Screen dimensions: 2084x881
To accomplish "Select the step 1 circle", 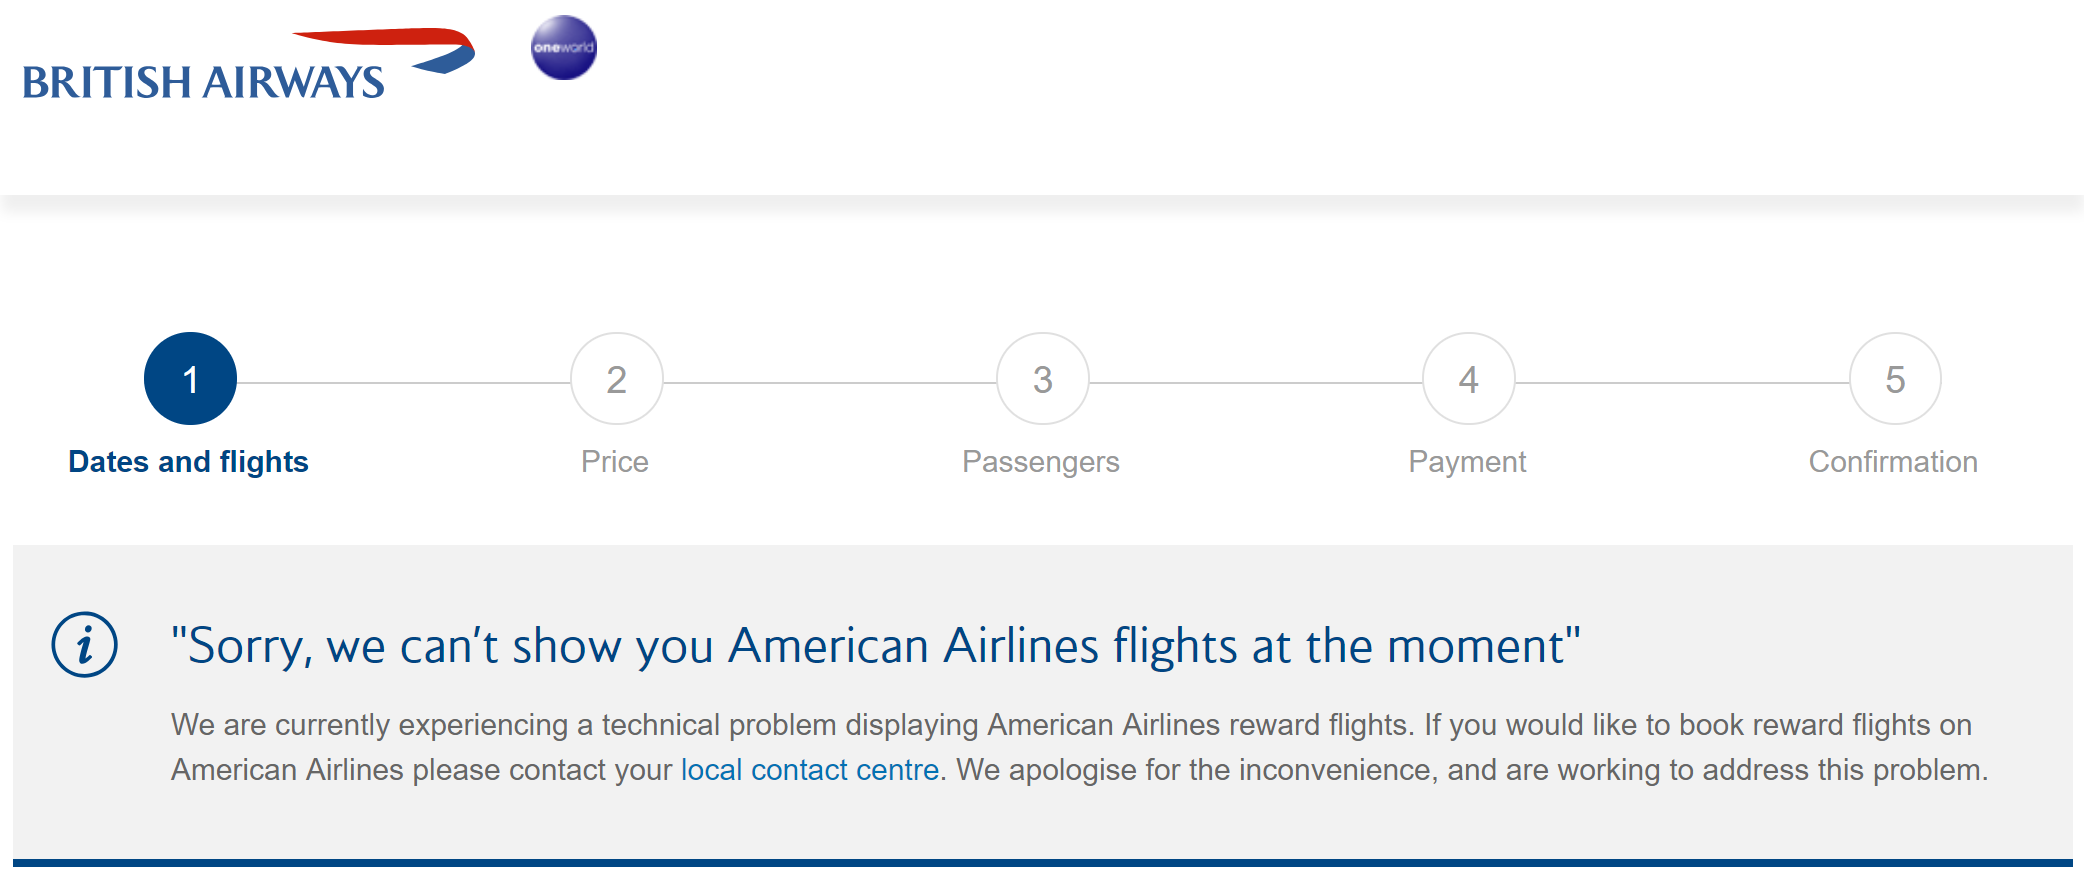I will click(190, 379).
